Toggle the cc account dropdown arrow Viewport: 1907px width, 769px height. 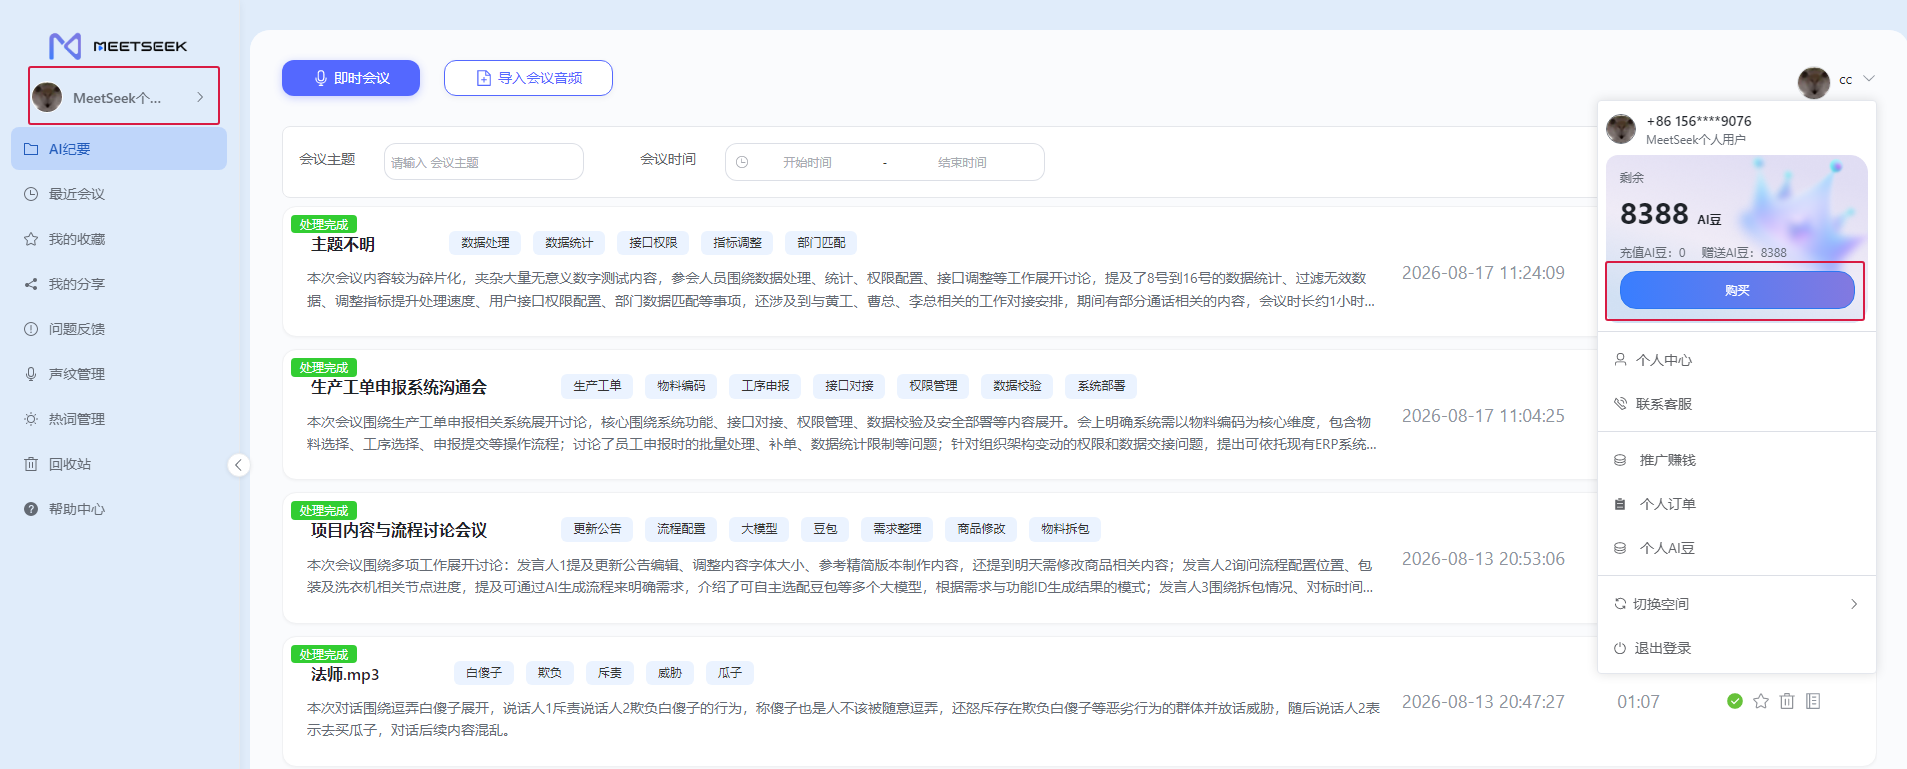1869,78
